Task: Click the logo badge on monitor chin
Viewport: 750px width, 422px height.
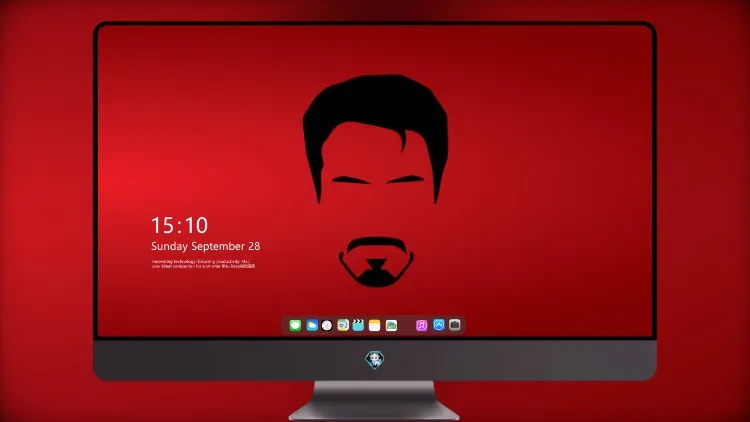Action: pos(375,359)
